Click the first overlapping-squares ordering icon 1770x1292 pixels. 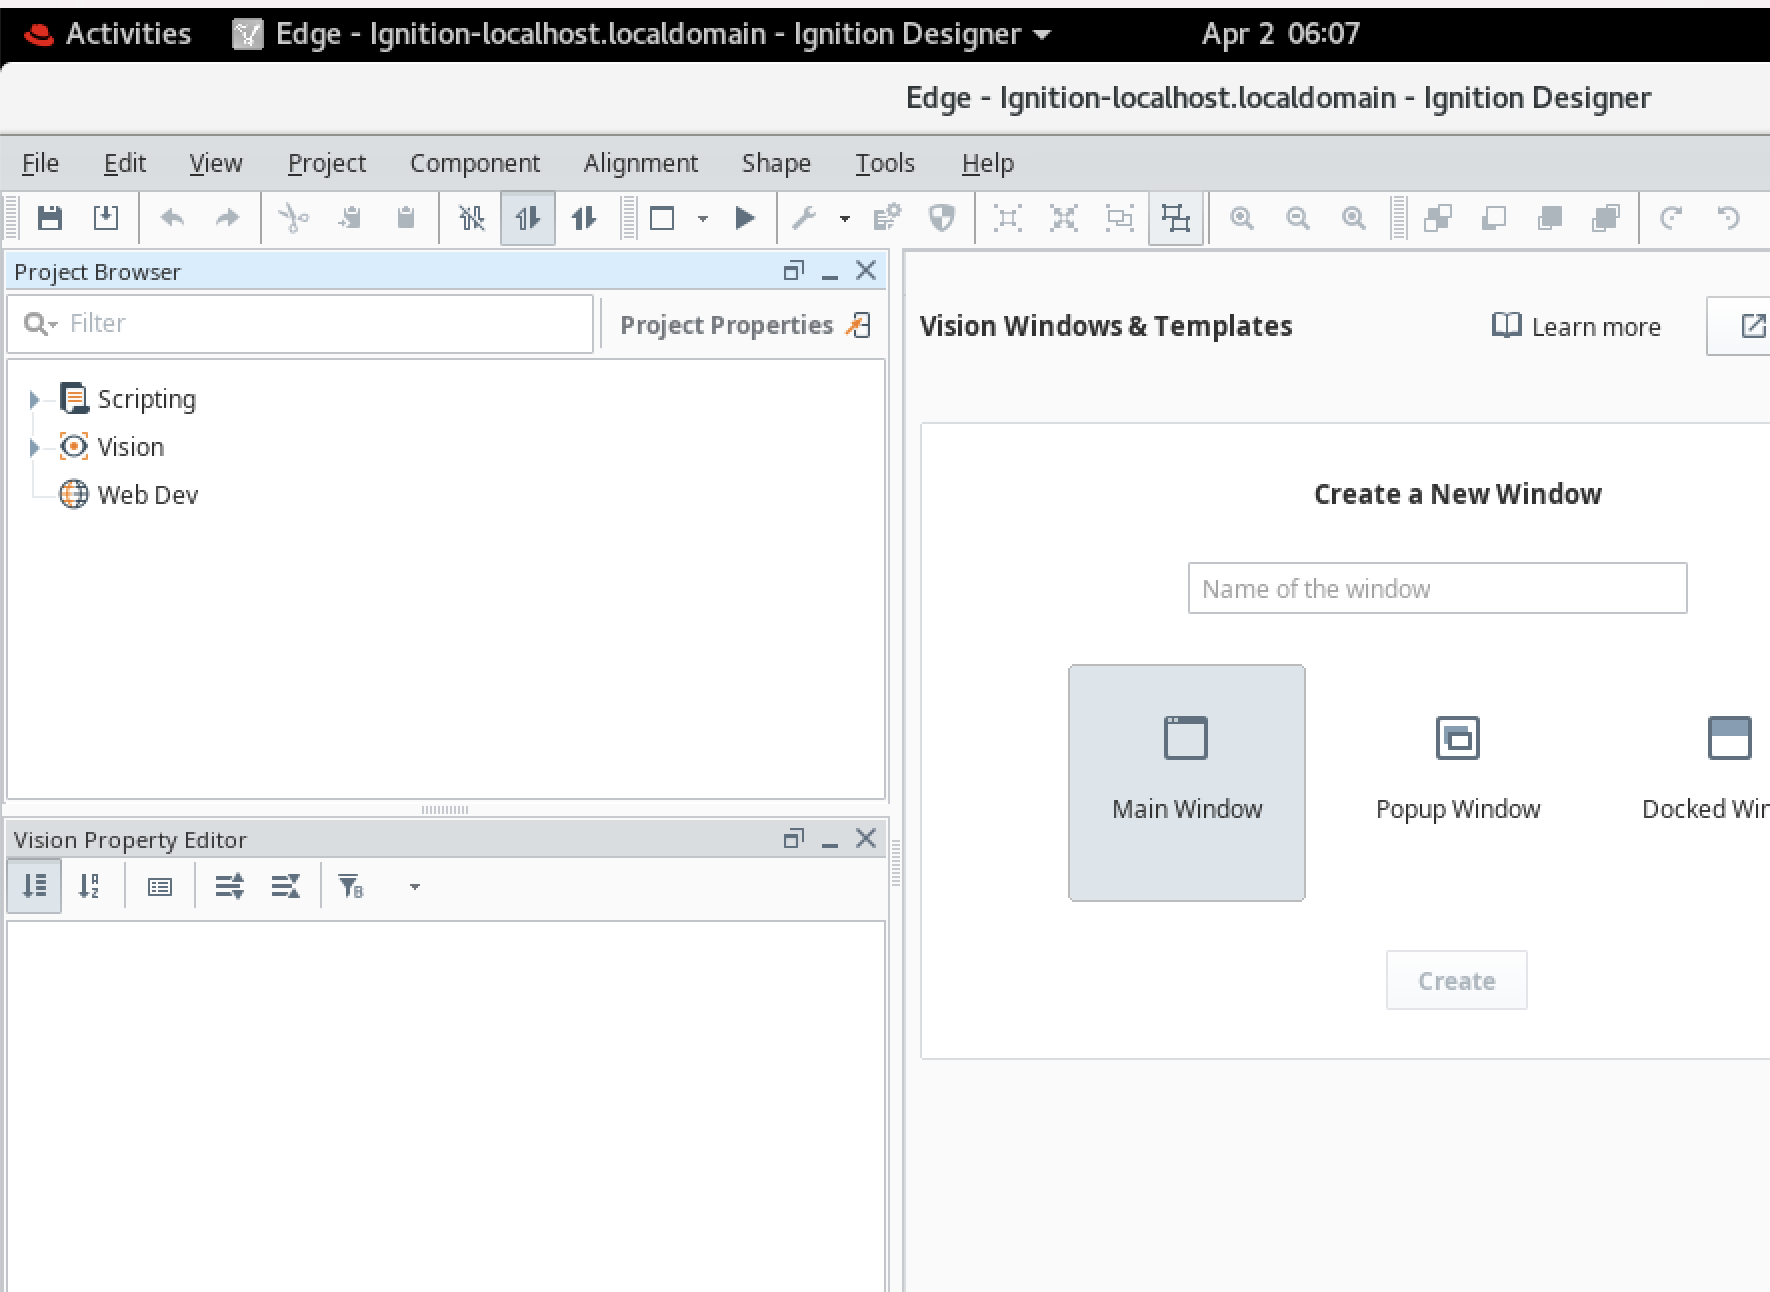[x=1438, y=218]
